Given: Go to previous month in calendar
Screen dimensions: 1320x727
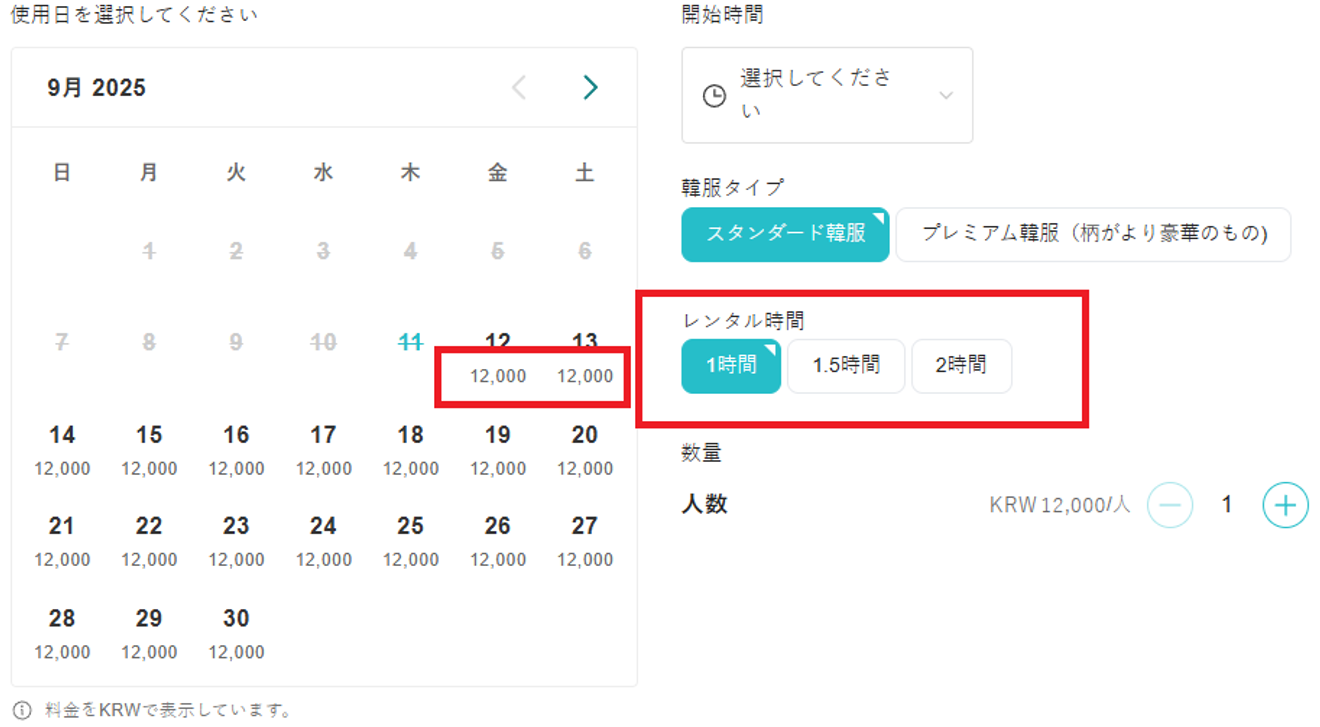Looking at the screenshot, I should (x=519, y=88).
